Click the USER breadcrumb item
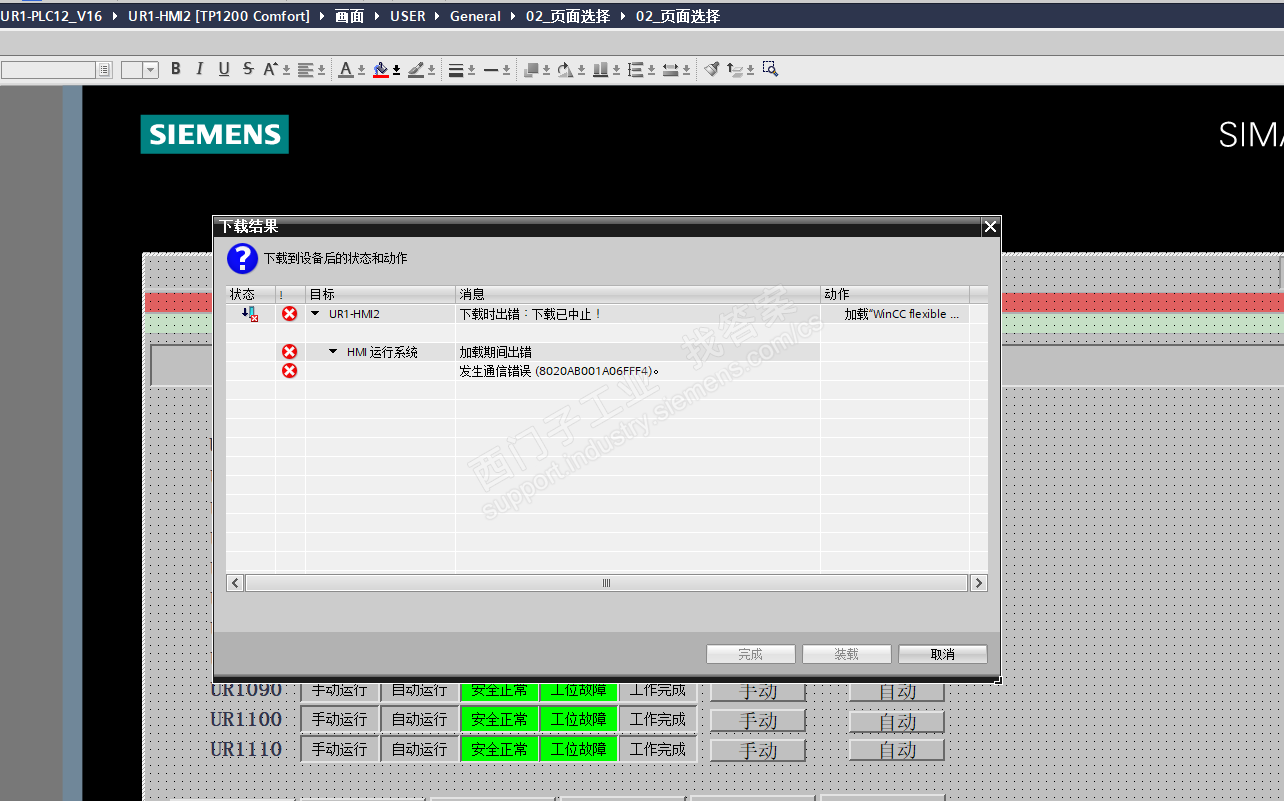The height and width of the screenshot is (801, 1284). pos(408,16)
